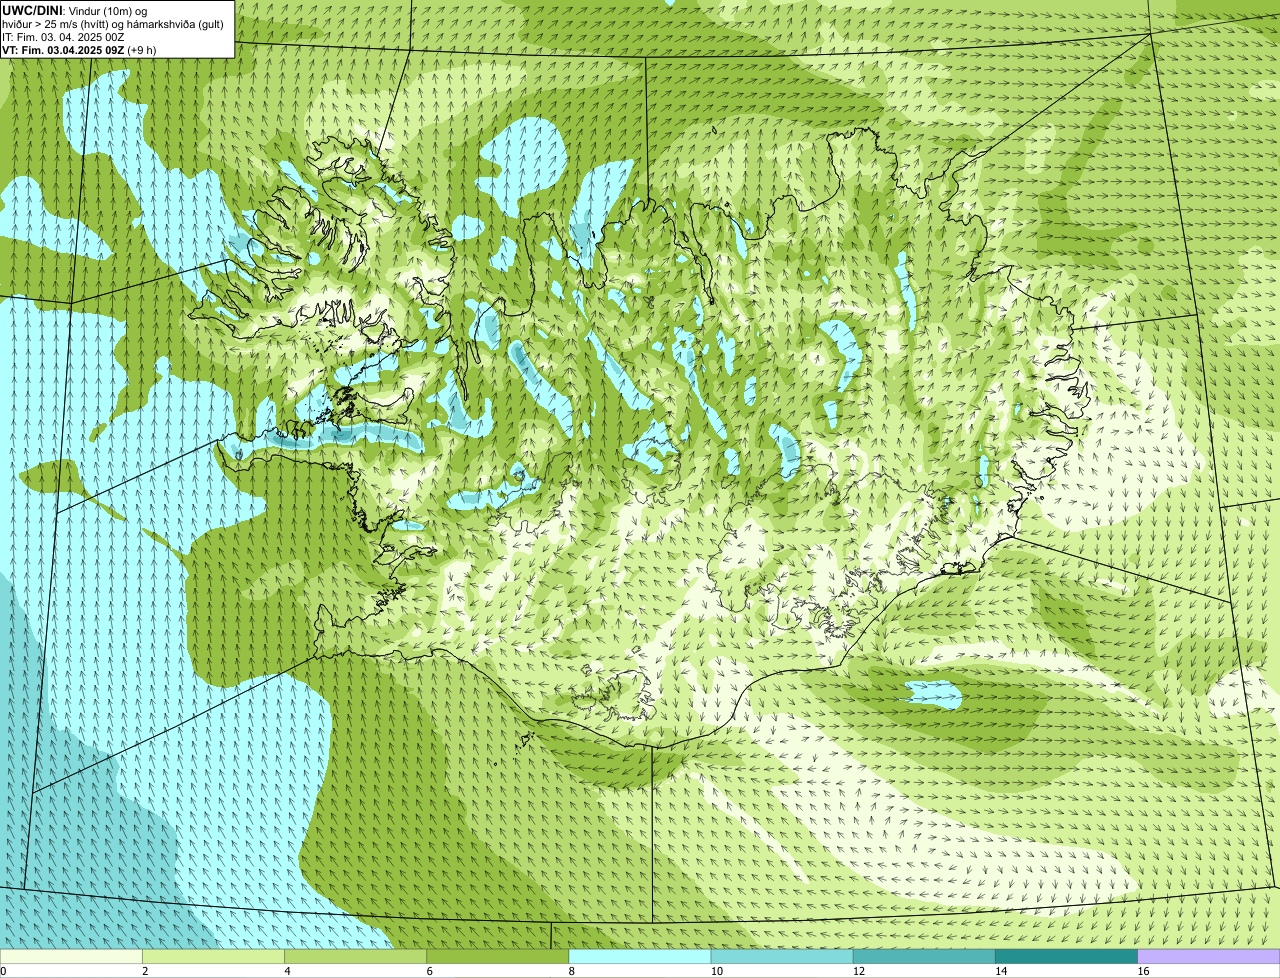Click the "VT: Fim. 03.04.2025 09Z (+9 h)" line
Screen dimensions: 1280x978
79,49
